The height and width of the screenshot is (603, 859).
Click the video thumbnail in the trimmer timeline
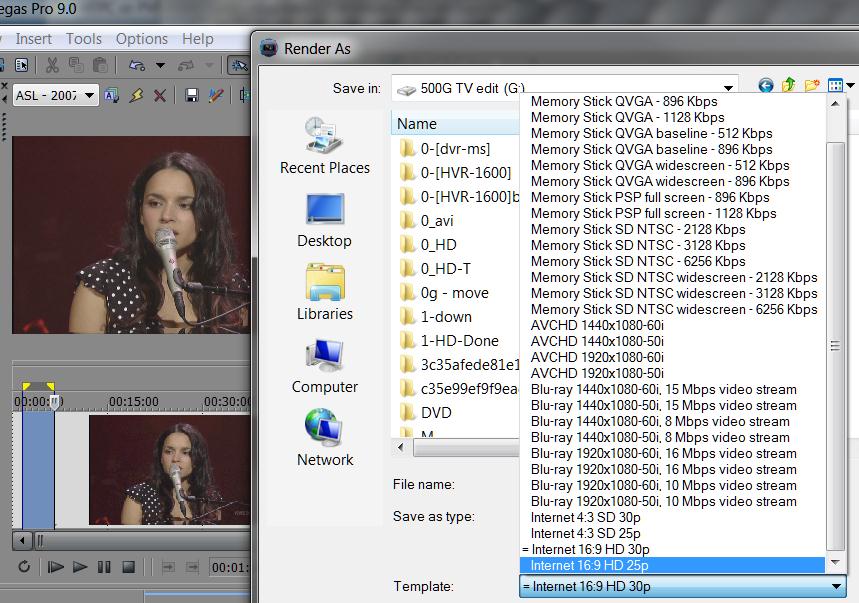pos(169,470)
